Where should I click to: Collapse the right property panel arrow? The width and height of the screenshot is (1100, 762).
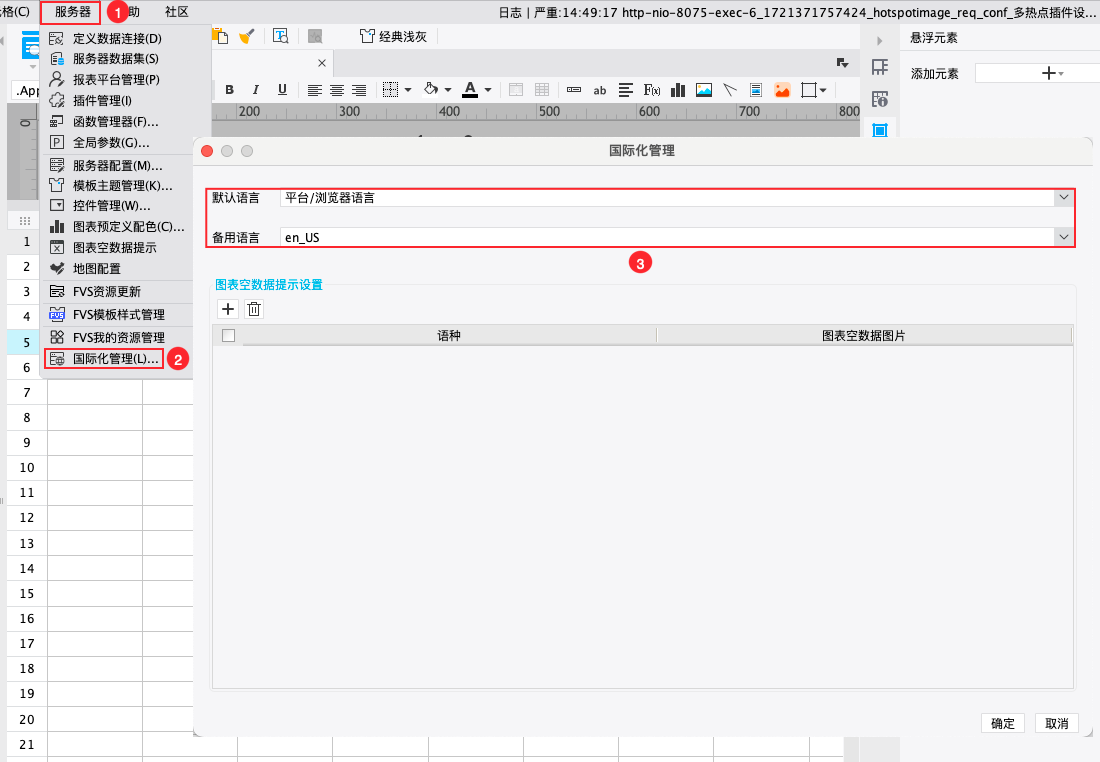tap(879, 41)
